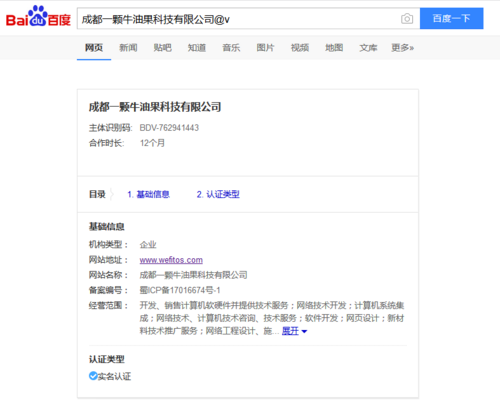Go to the 知道 tab

[x=197, y=48]
